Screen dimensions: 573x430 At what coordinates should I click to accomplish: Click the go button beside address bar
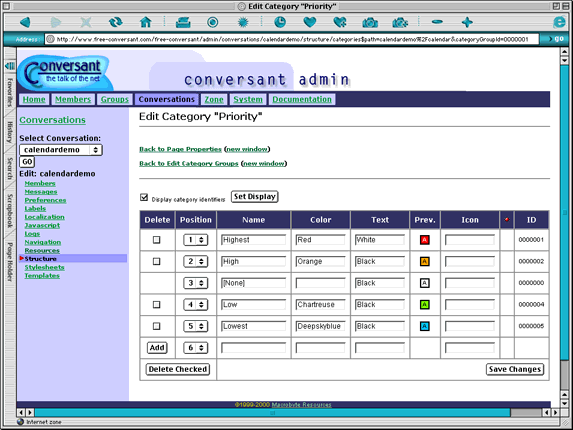556,39
